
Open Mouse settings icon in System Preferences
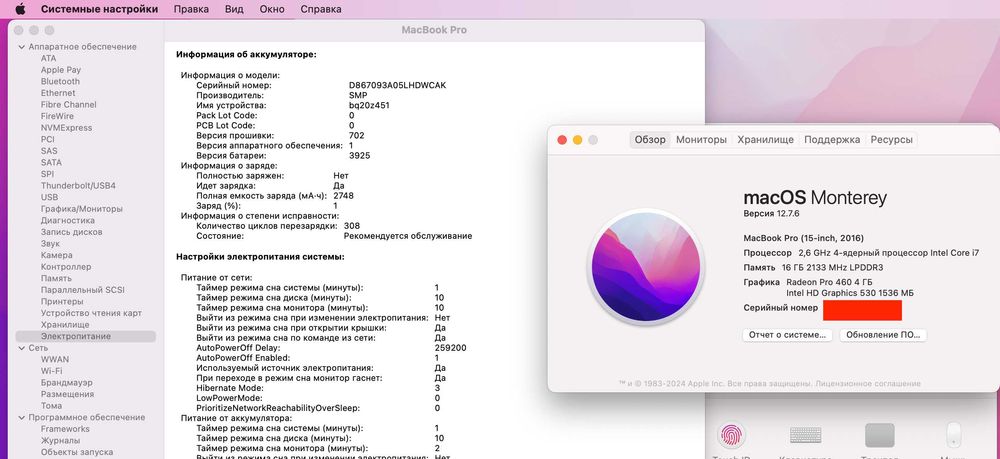(x=953, y=435)
